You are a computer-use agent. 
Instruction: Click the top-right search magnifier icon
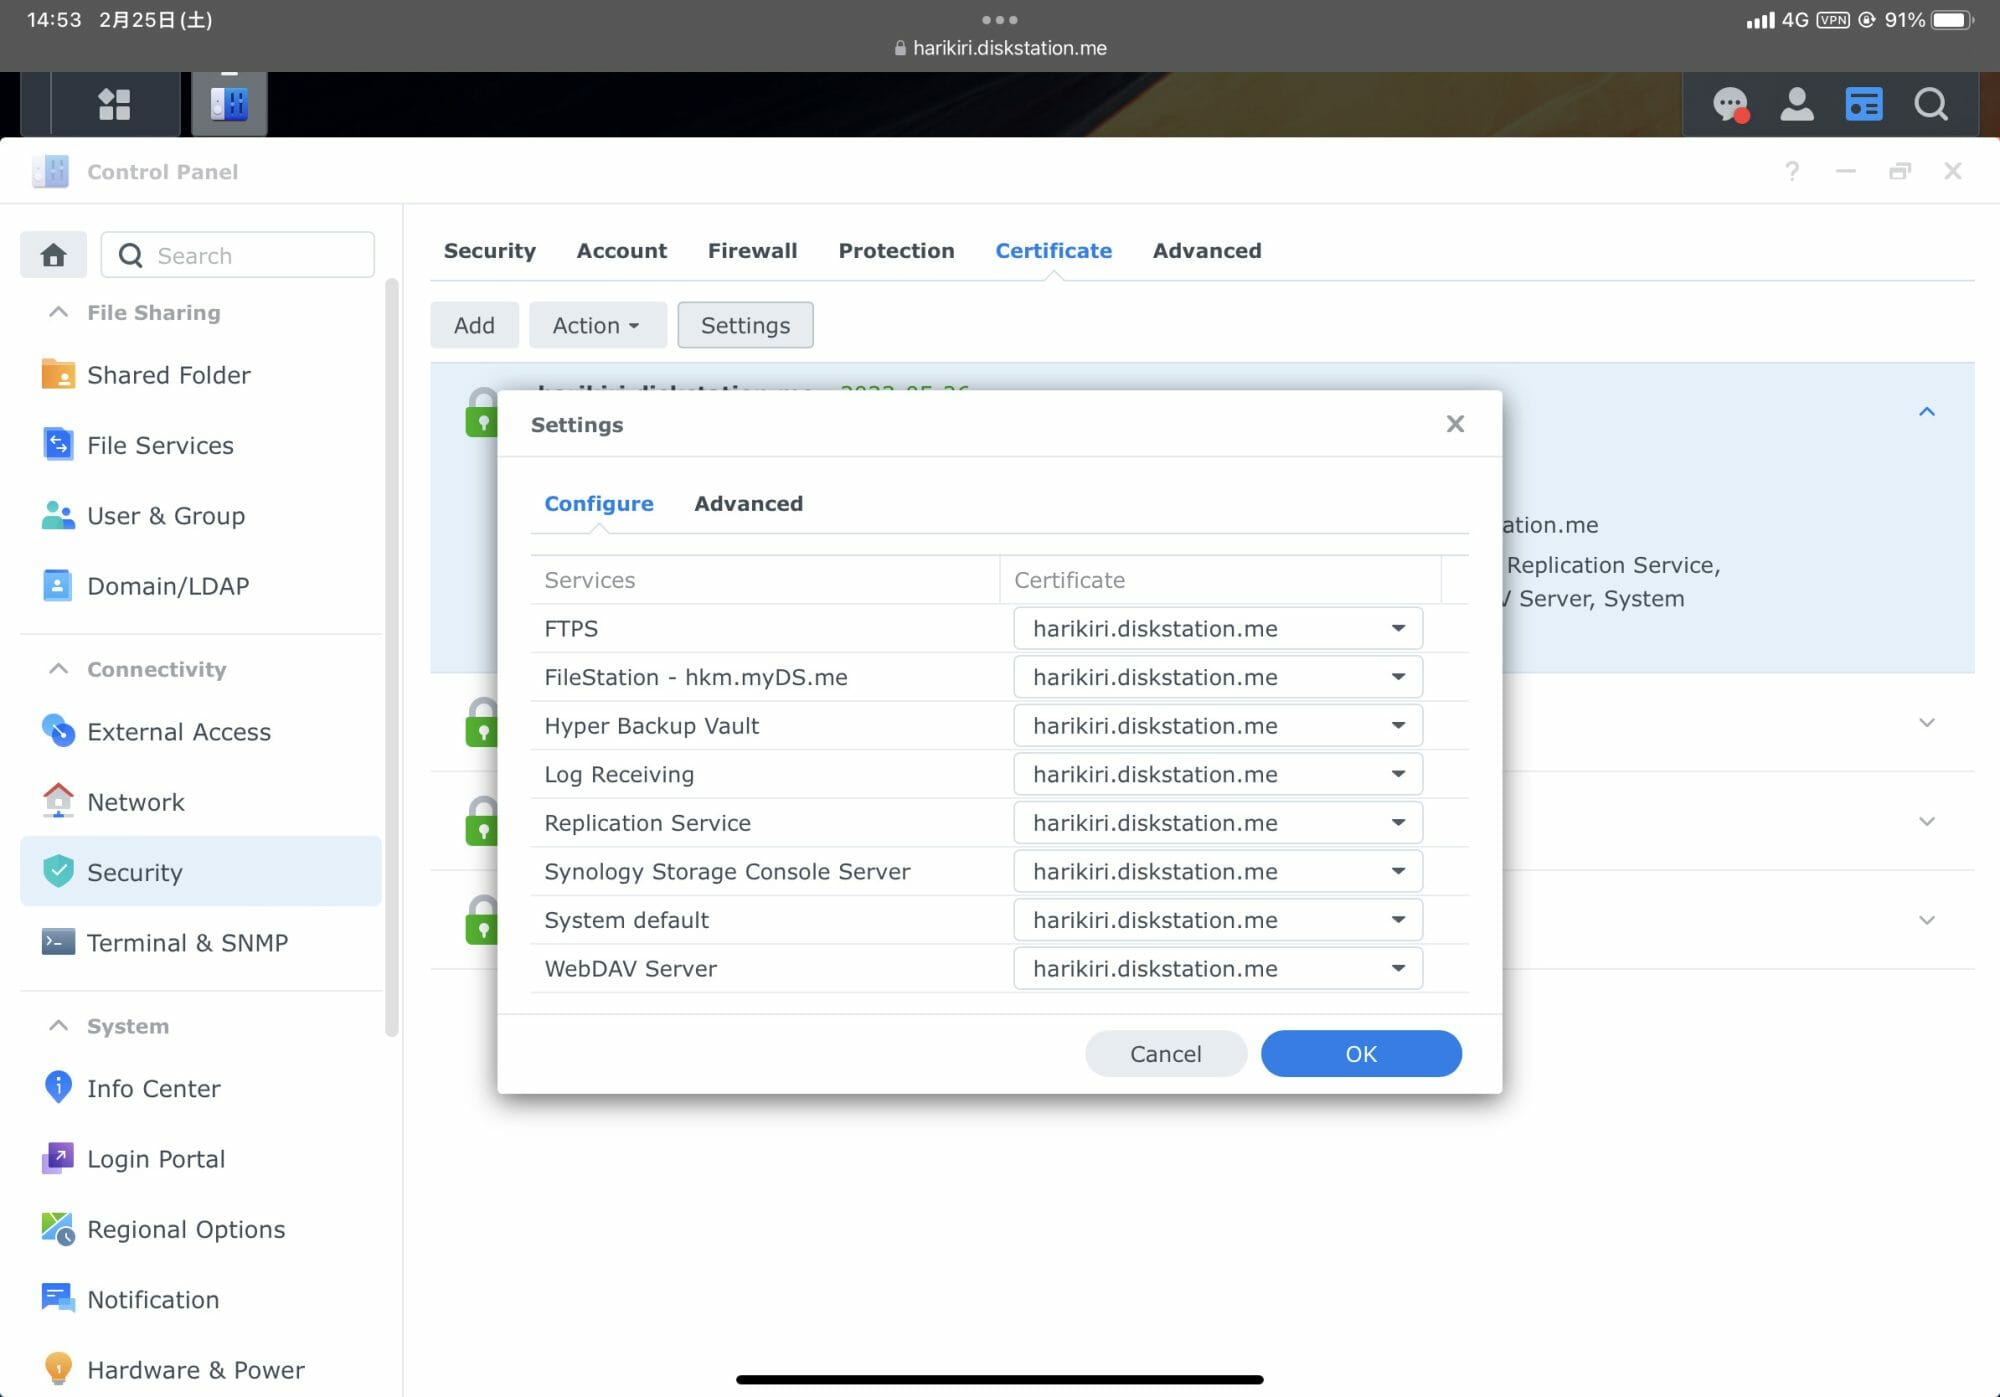(1931, 104)
